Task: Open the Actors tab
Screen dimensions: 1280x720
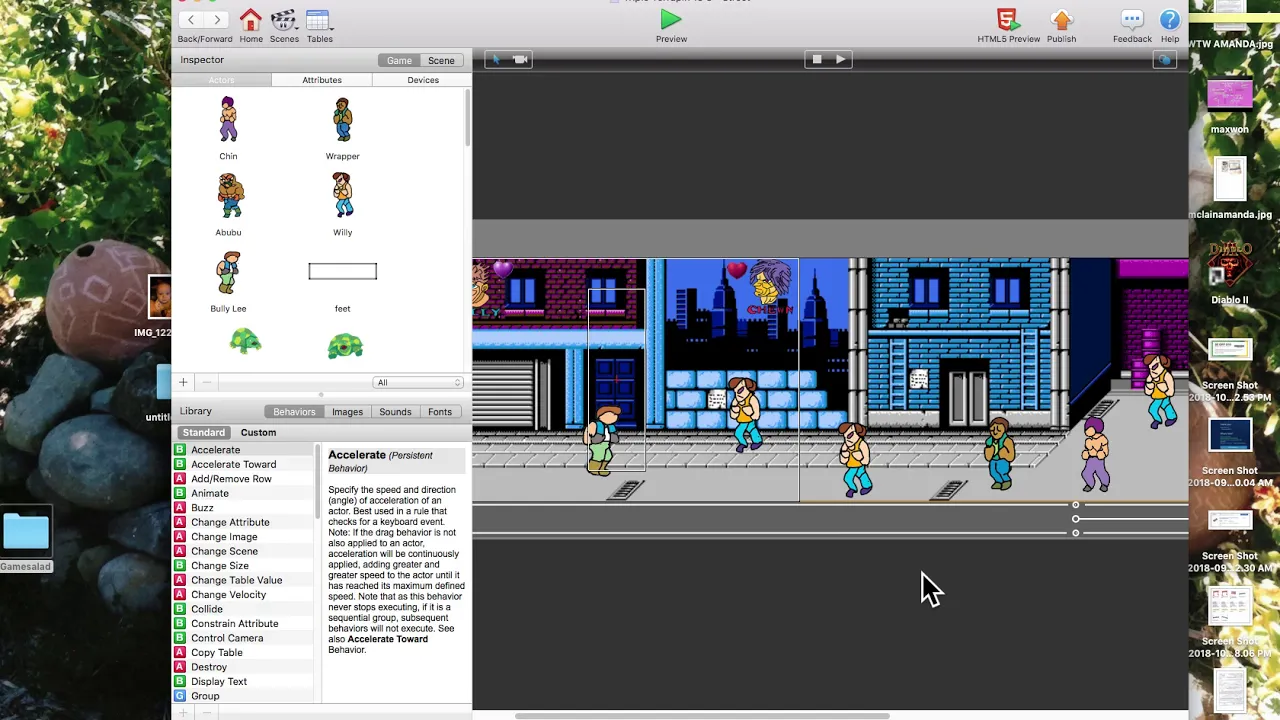Action: 221,80
